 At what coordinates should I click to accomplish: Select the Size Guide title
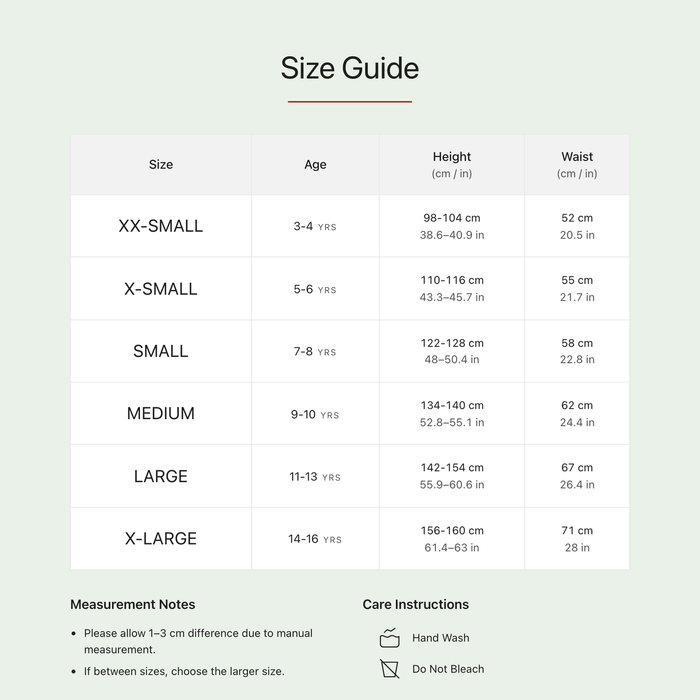click(350, 68)
